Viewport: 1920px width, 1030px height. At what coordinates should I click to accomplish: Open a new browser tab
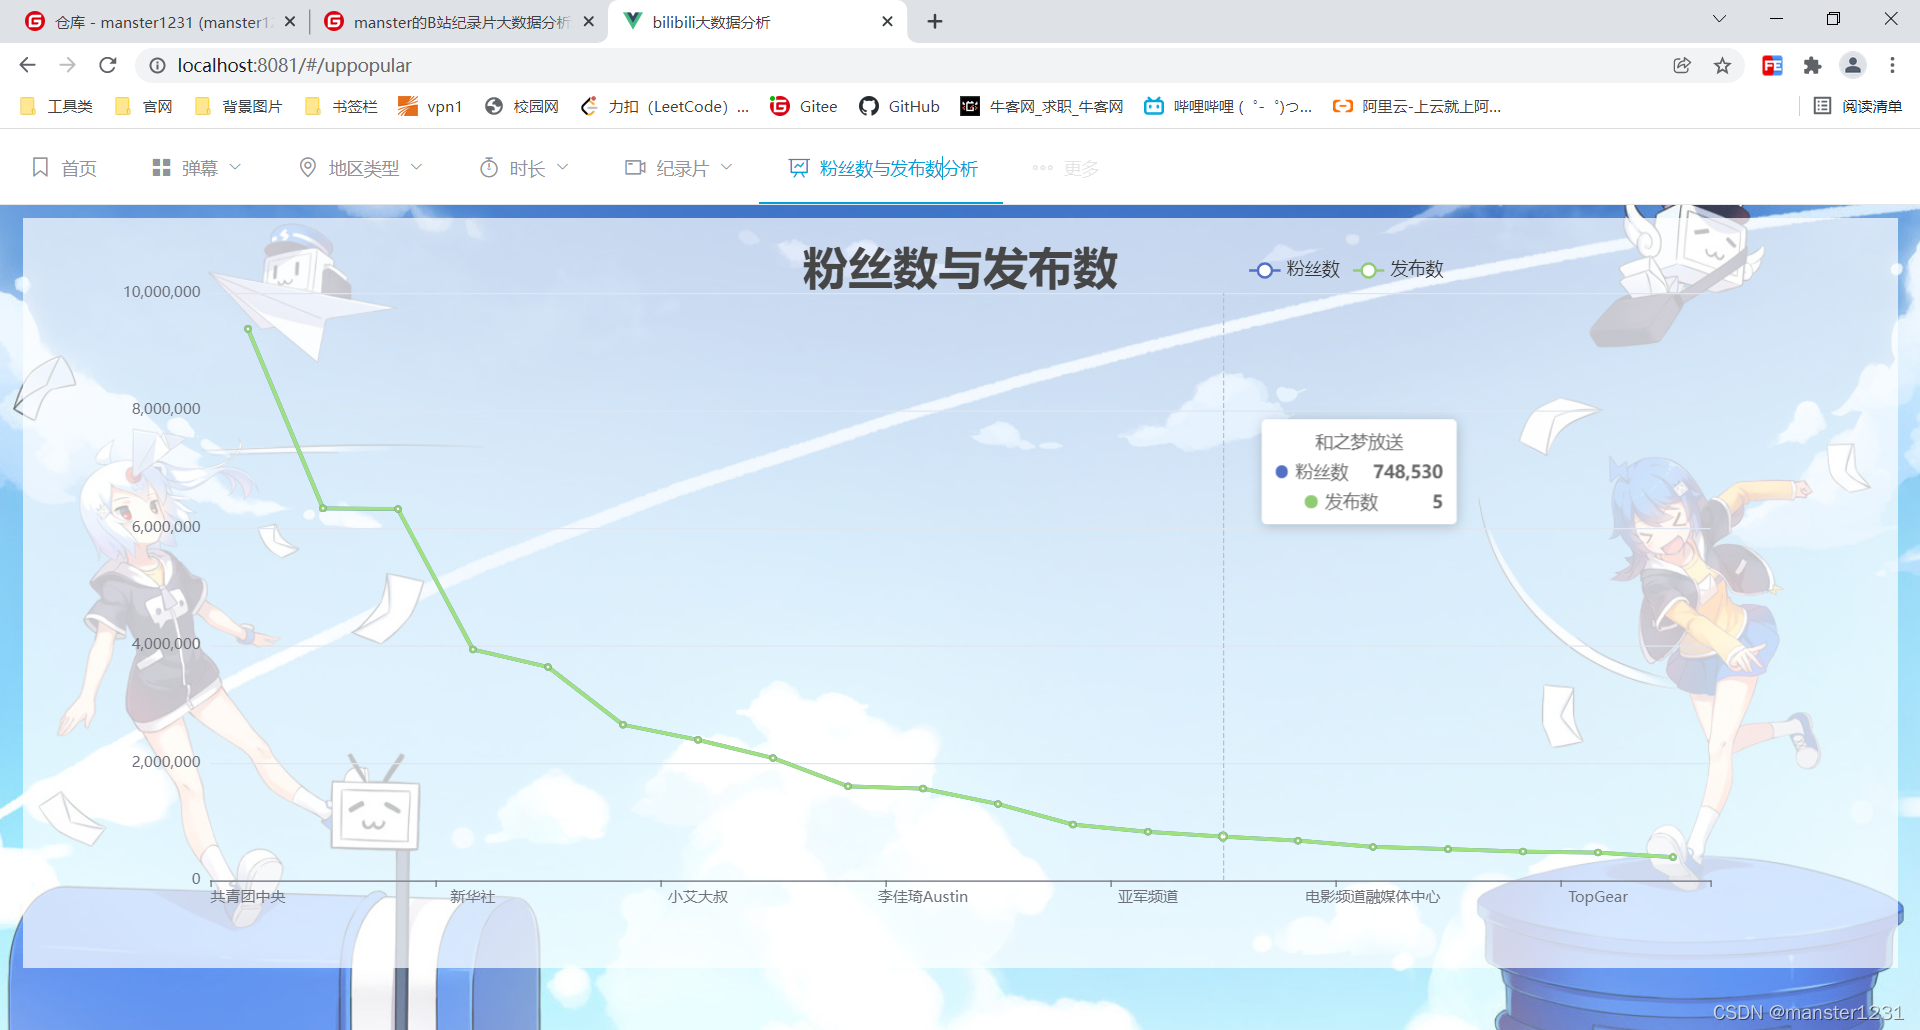click(x=935, y=21)
